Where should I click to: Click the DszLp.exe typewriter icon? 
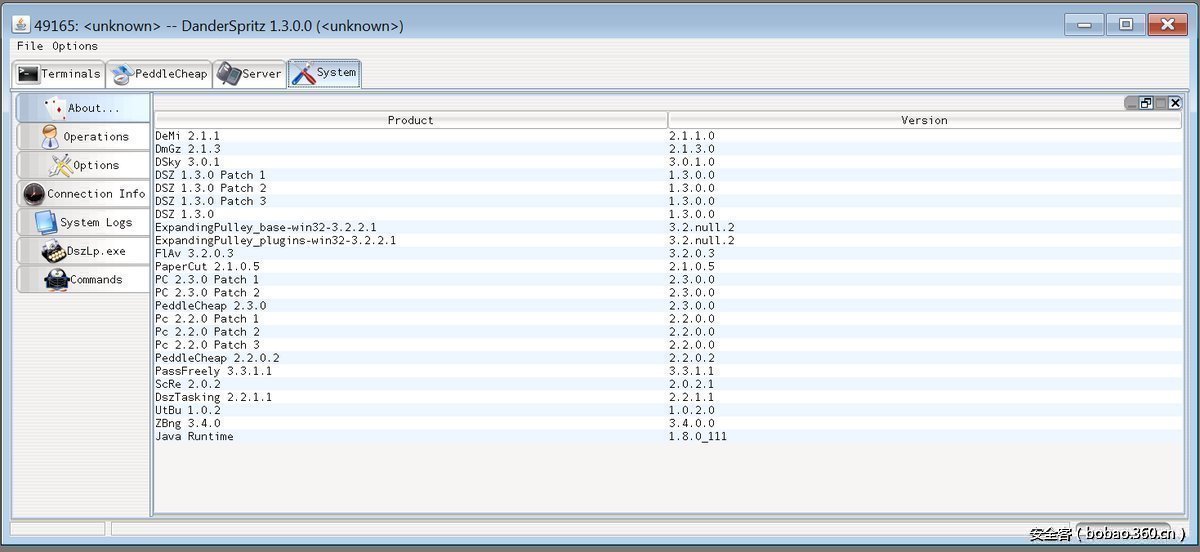[53, 252]
